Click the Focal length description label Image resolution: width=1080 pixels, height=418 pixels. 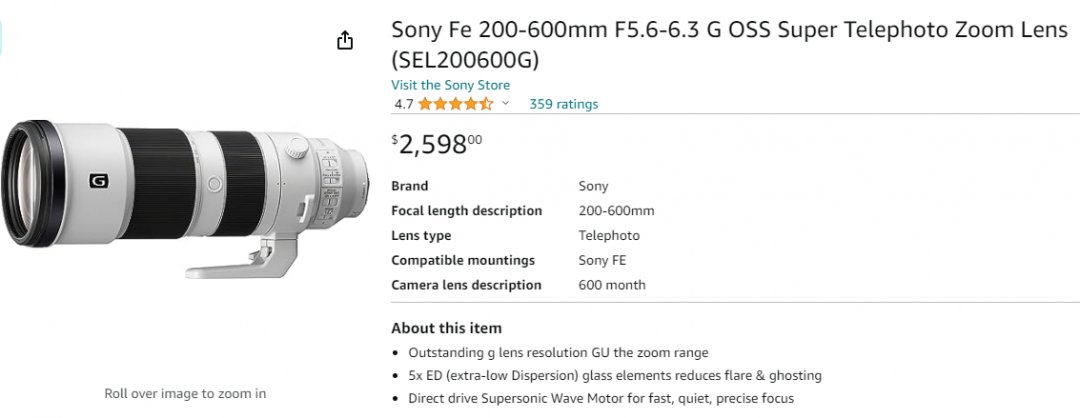point(466,211)
